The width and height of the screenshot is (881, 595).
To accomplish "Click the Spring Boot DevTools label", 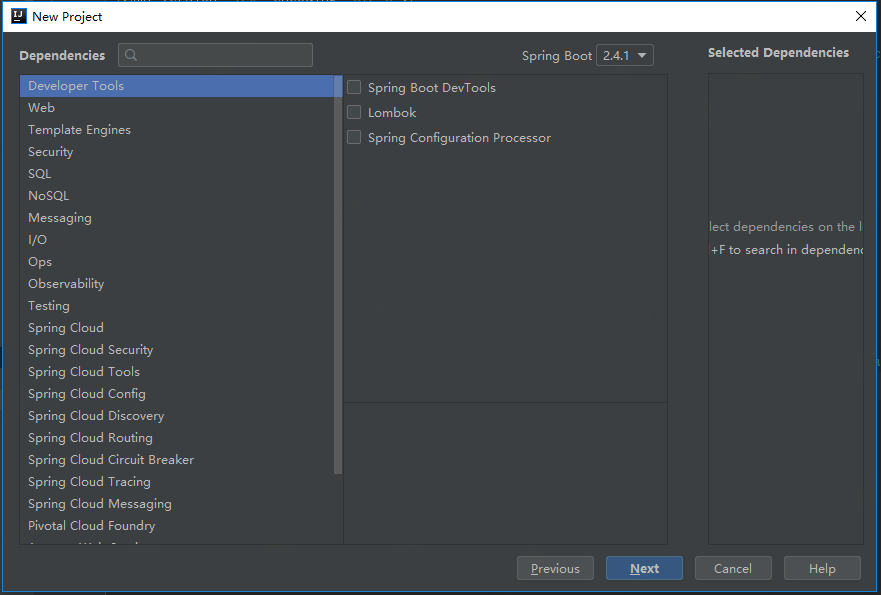I will [432, 88].
